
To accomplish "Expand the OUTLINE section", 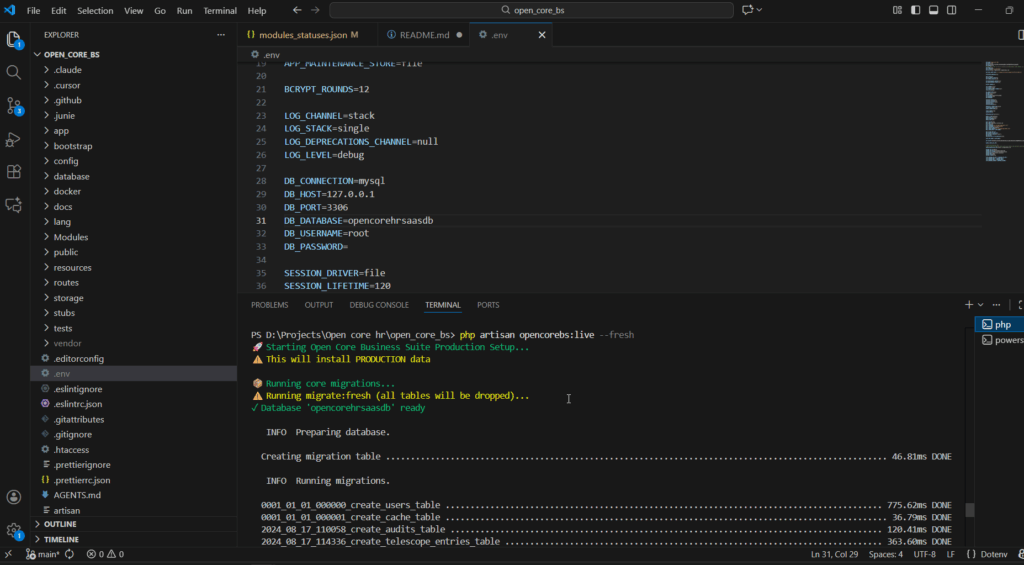I will (60, 524).
